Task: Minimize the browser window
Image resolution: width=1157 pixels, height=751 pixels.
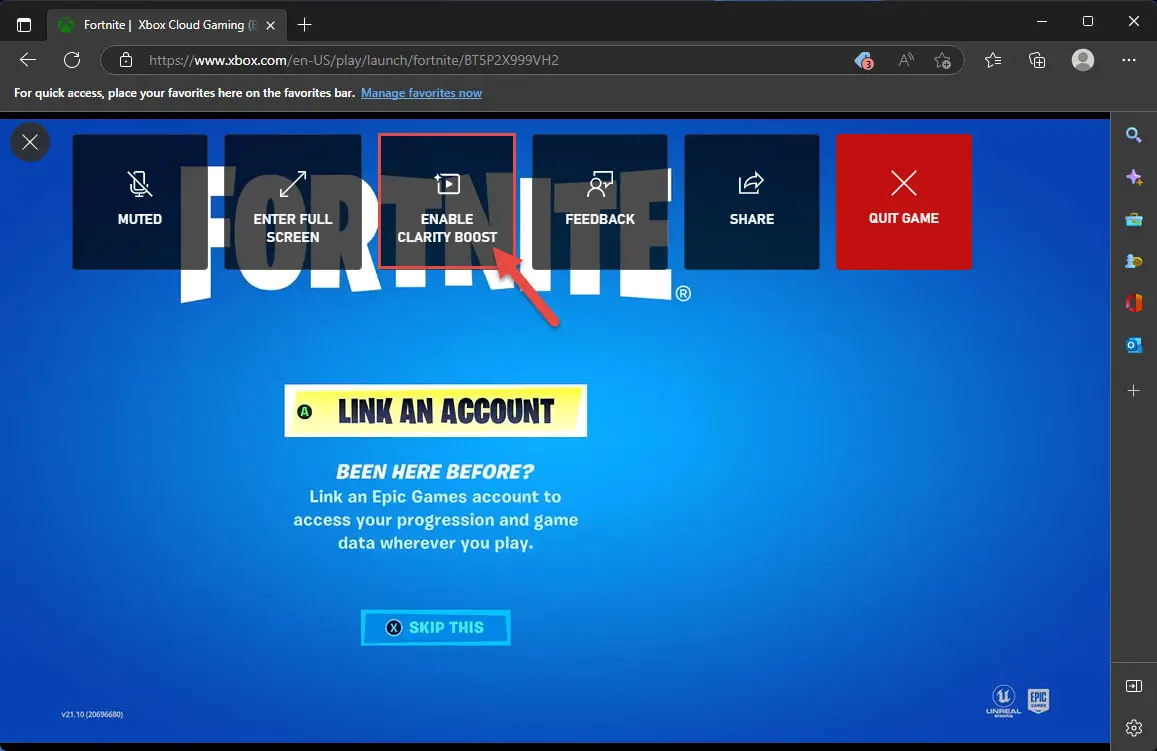Action: tap(1042, 21)
